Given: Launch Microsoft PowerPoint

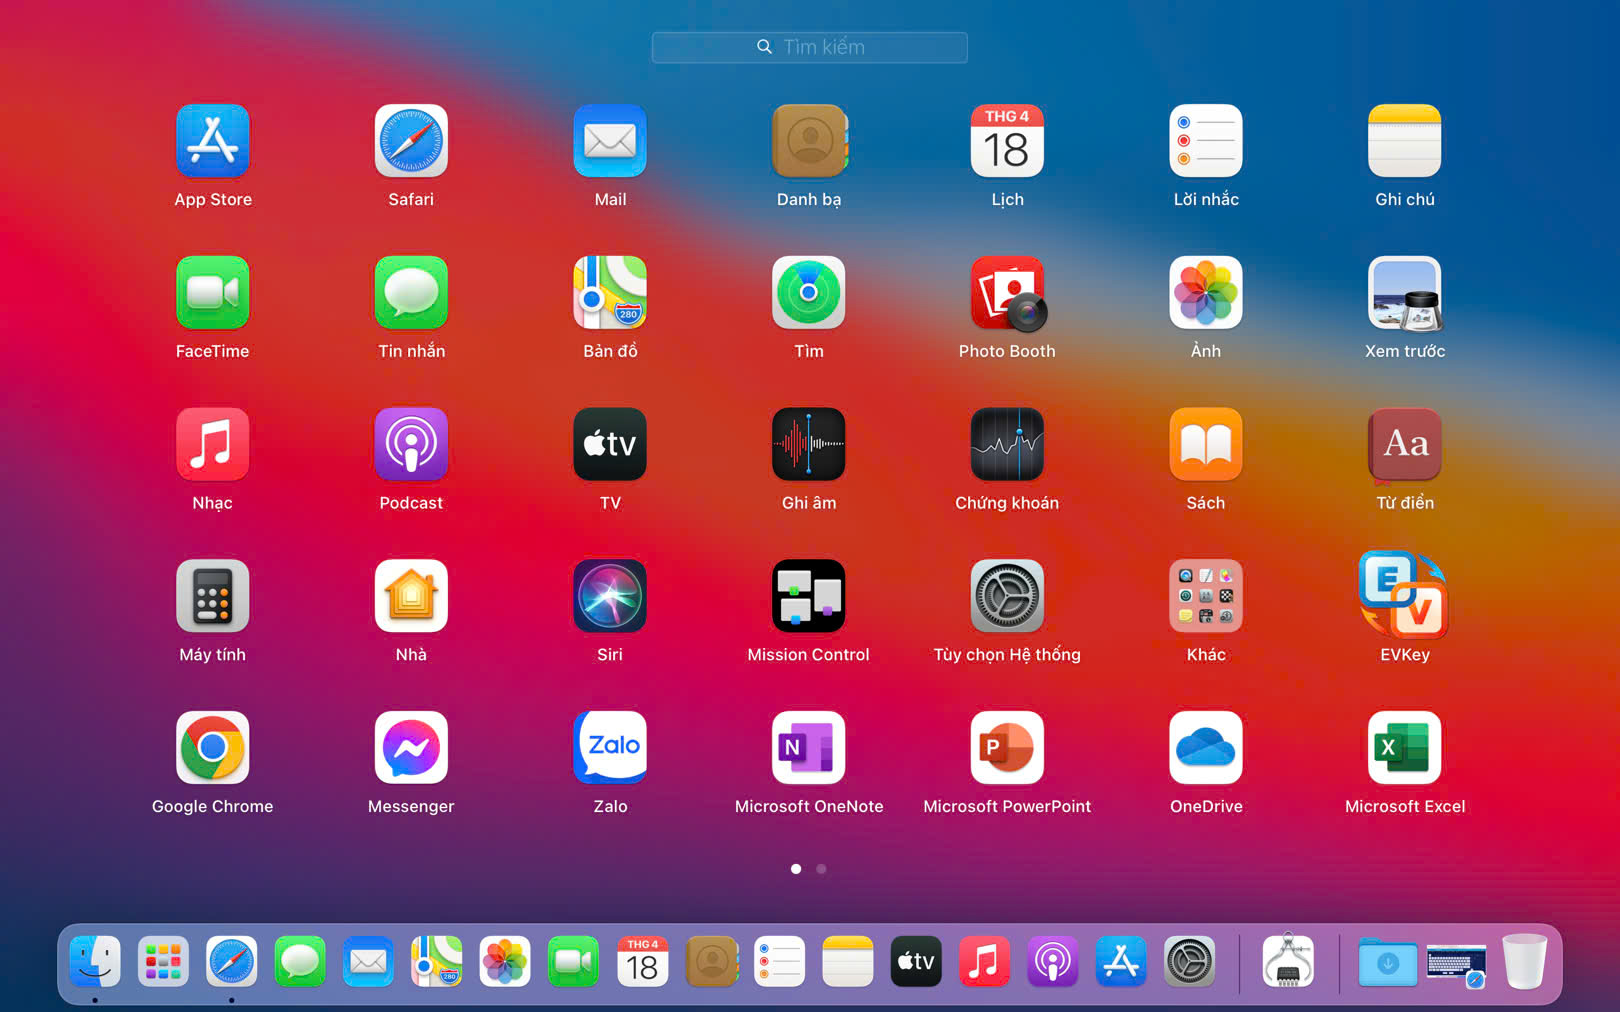Looking at the screenshot, I should [x=1007, y=748].
